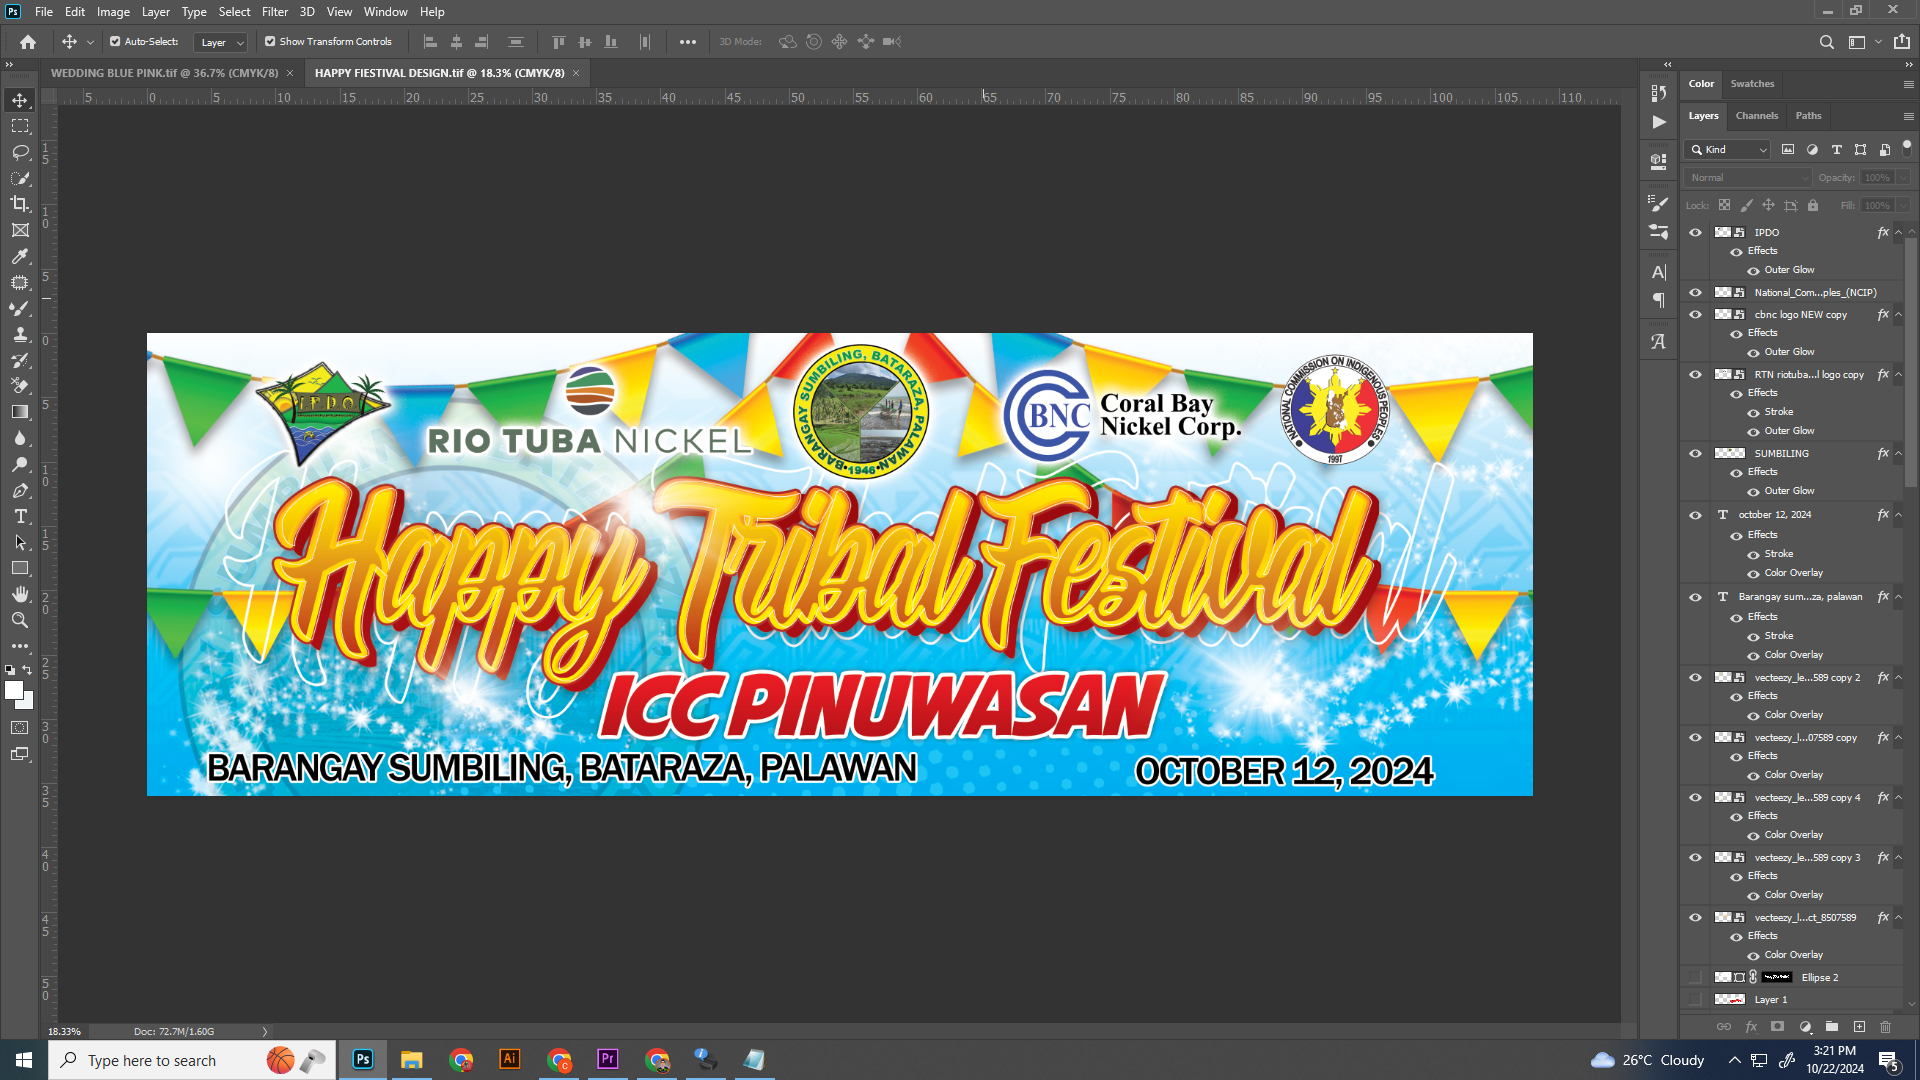Select the Lasso tool
This screenshot has height=1080, width=1920.
pyautogui.click(x=20, y=152)
